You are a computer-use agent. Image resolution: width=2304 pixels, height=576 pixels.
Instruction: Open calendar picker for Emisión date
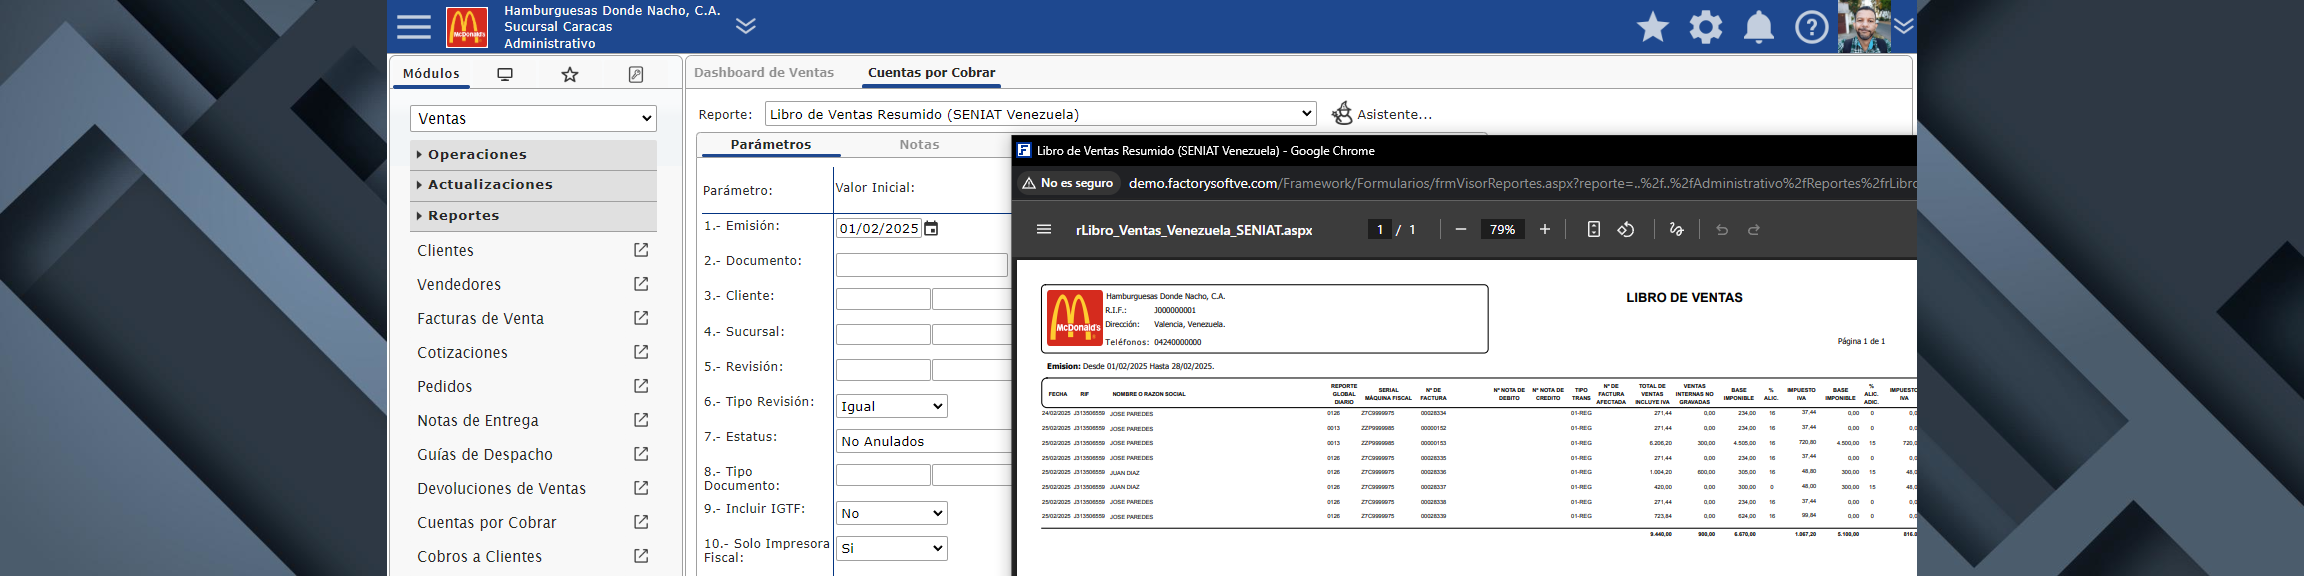(x=931, y=229)
